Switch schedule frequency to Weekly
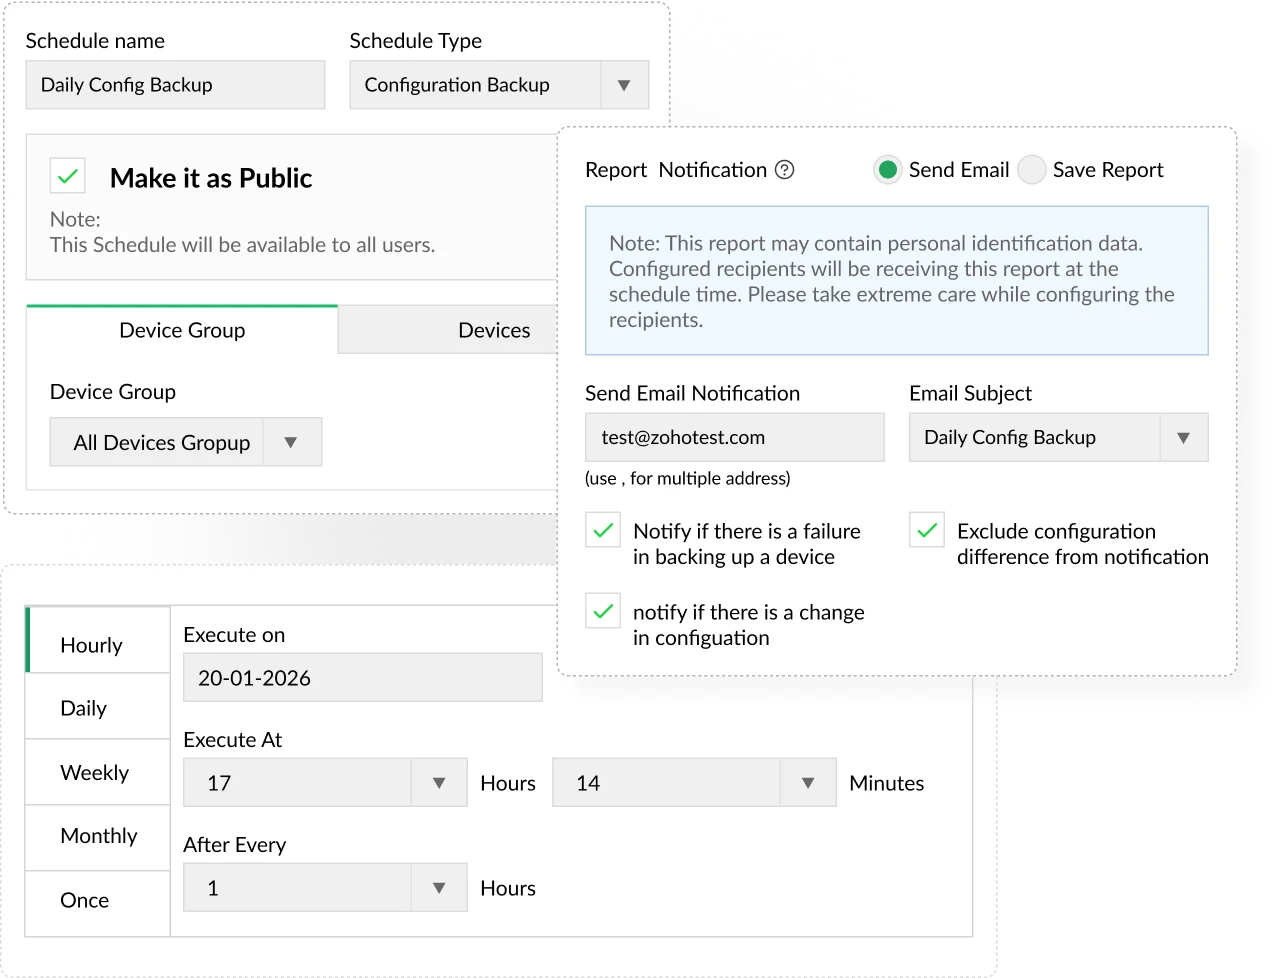 pos(96,772)
